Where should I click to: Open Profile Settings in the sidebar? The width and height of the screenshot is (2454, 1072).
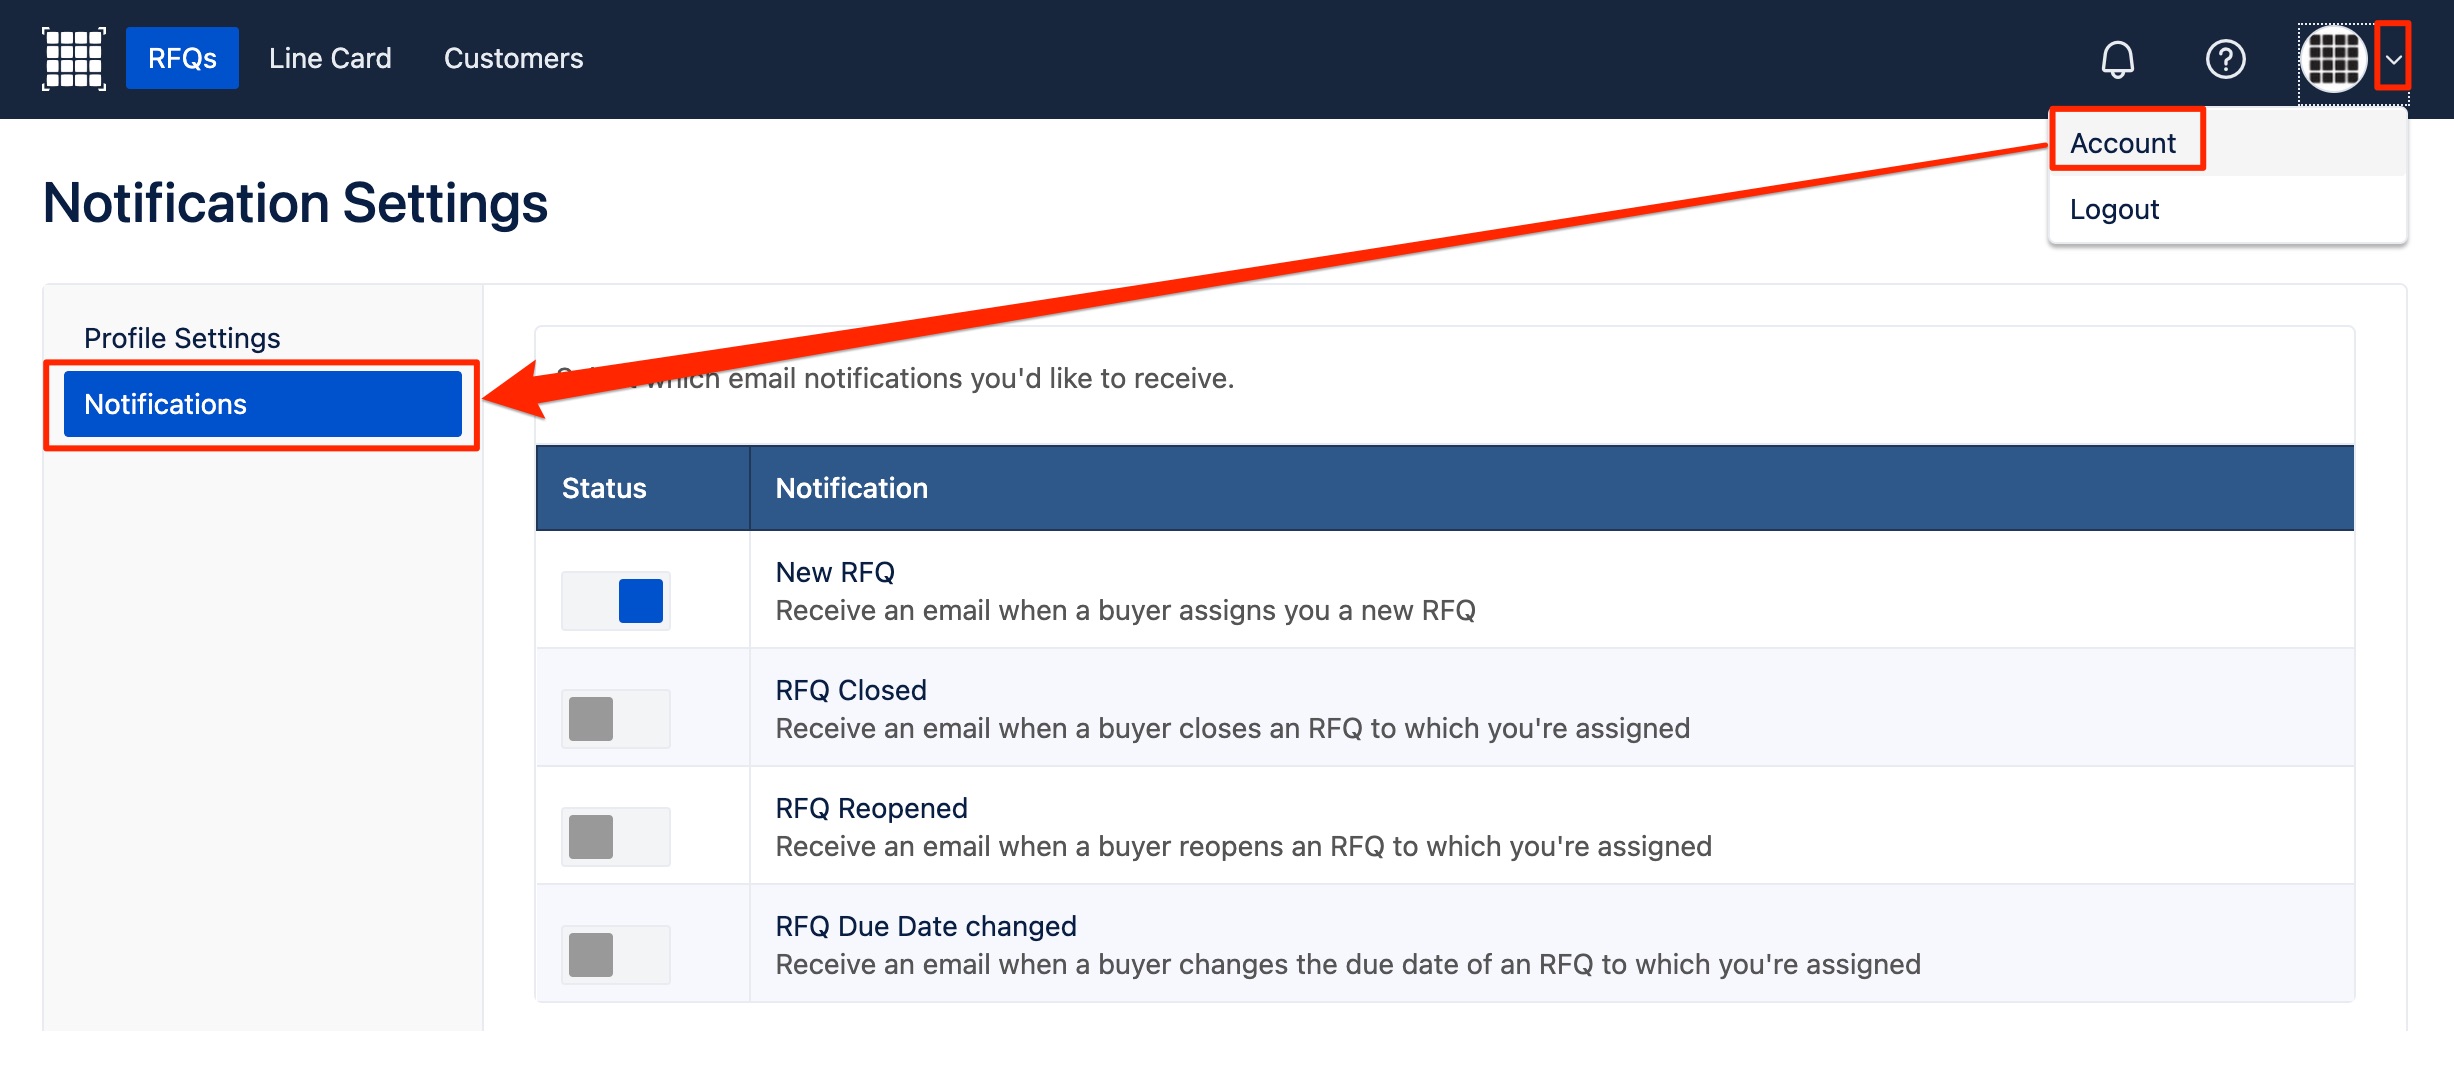point(182,338)
